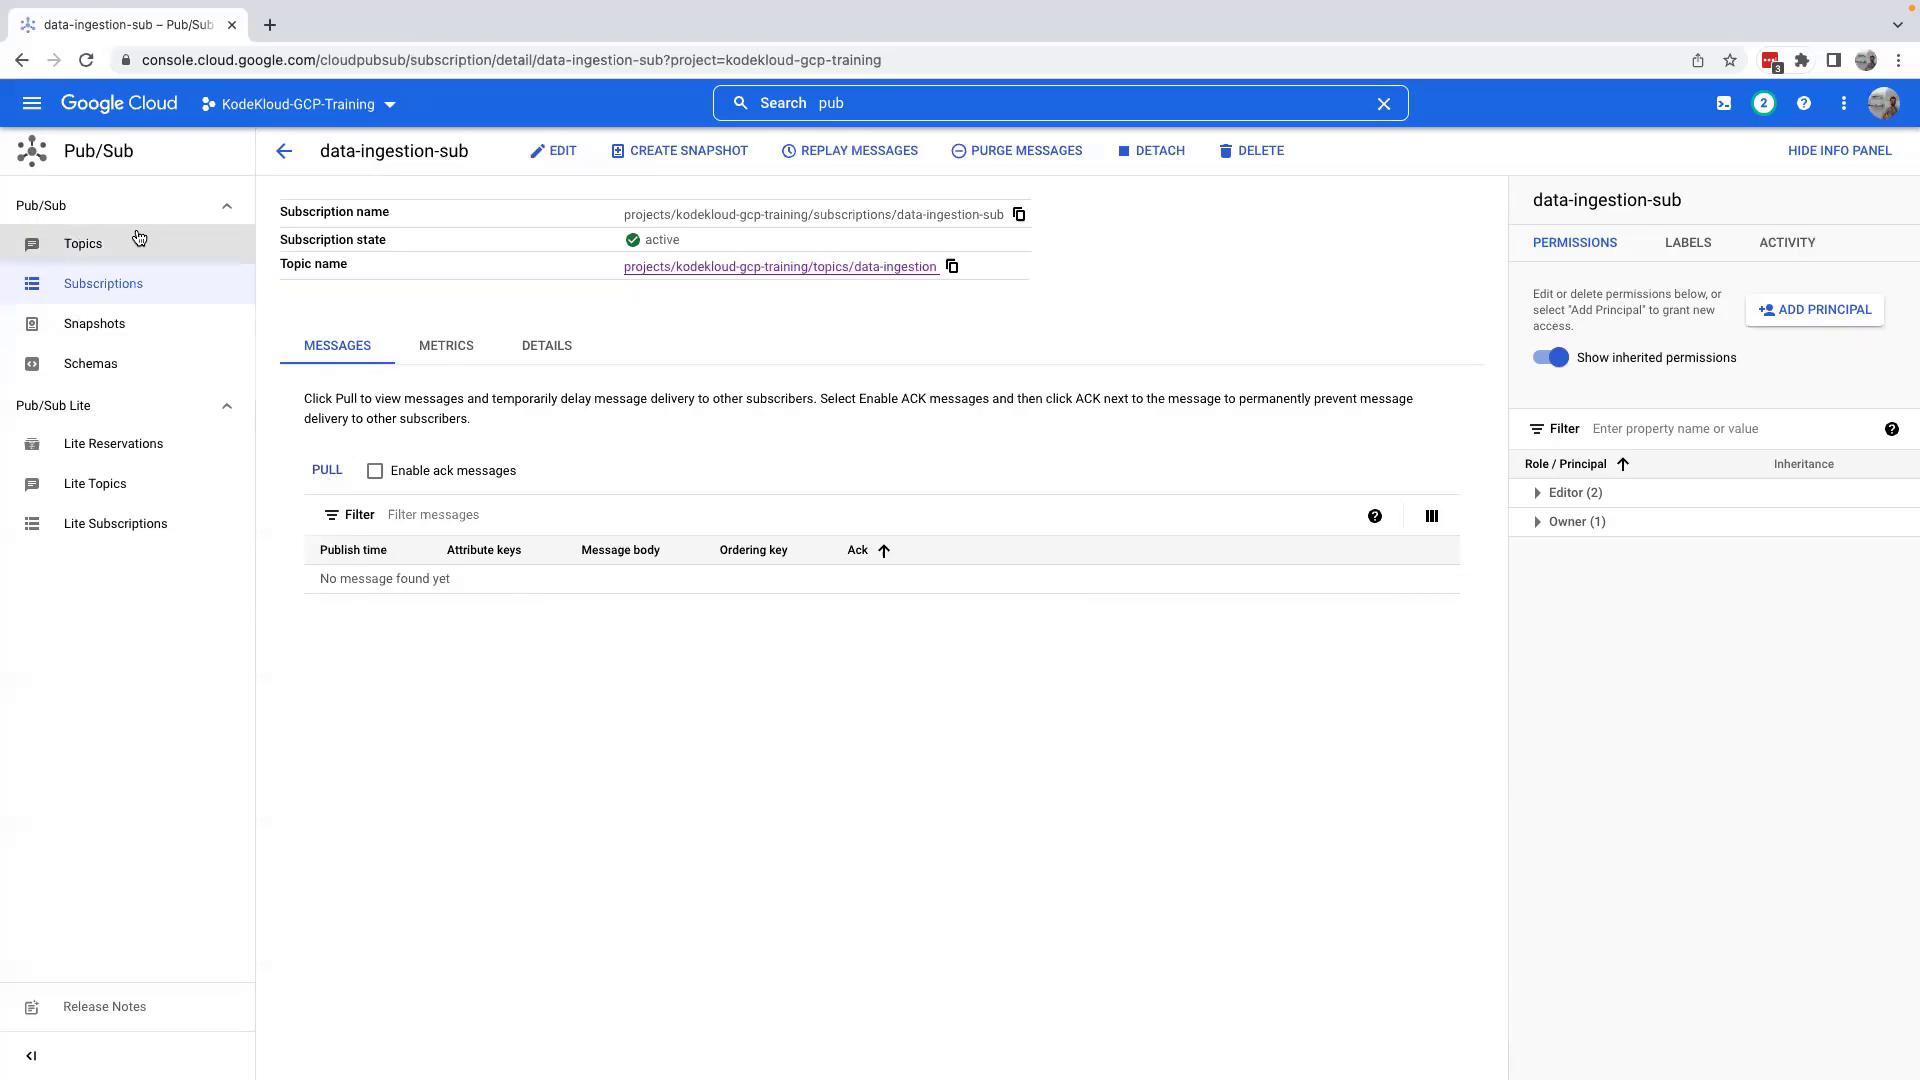
Task: Expand the Owner role row
Action: (x=1537, y=522)
